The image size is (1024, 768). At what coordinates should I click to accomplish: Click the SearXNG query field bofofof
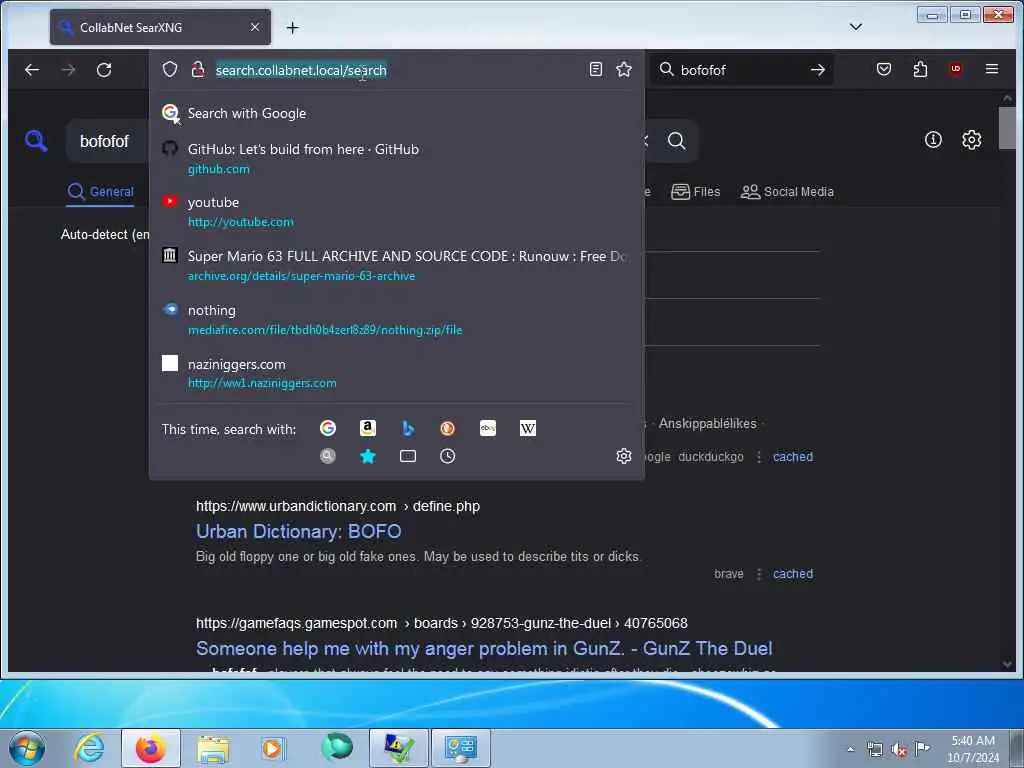106,141
